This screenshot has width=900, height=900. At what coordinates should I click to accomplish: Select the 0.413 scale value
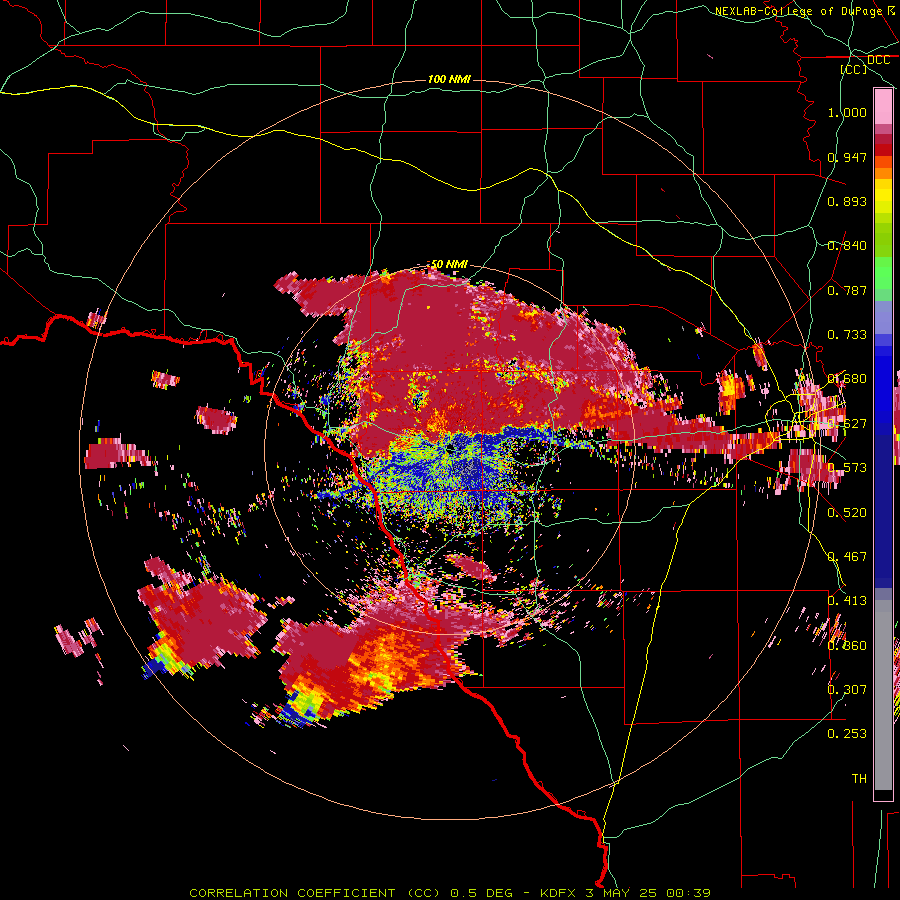(847, 600)
